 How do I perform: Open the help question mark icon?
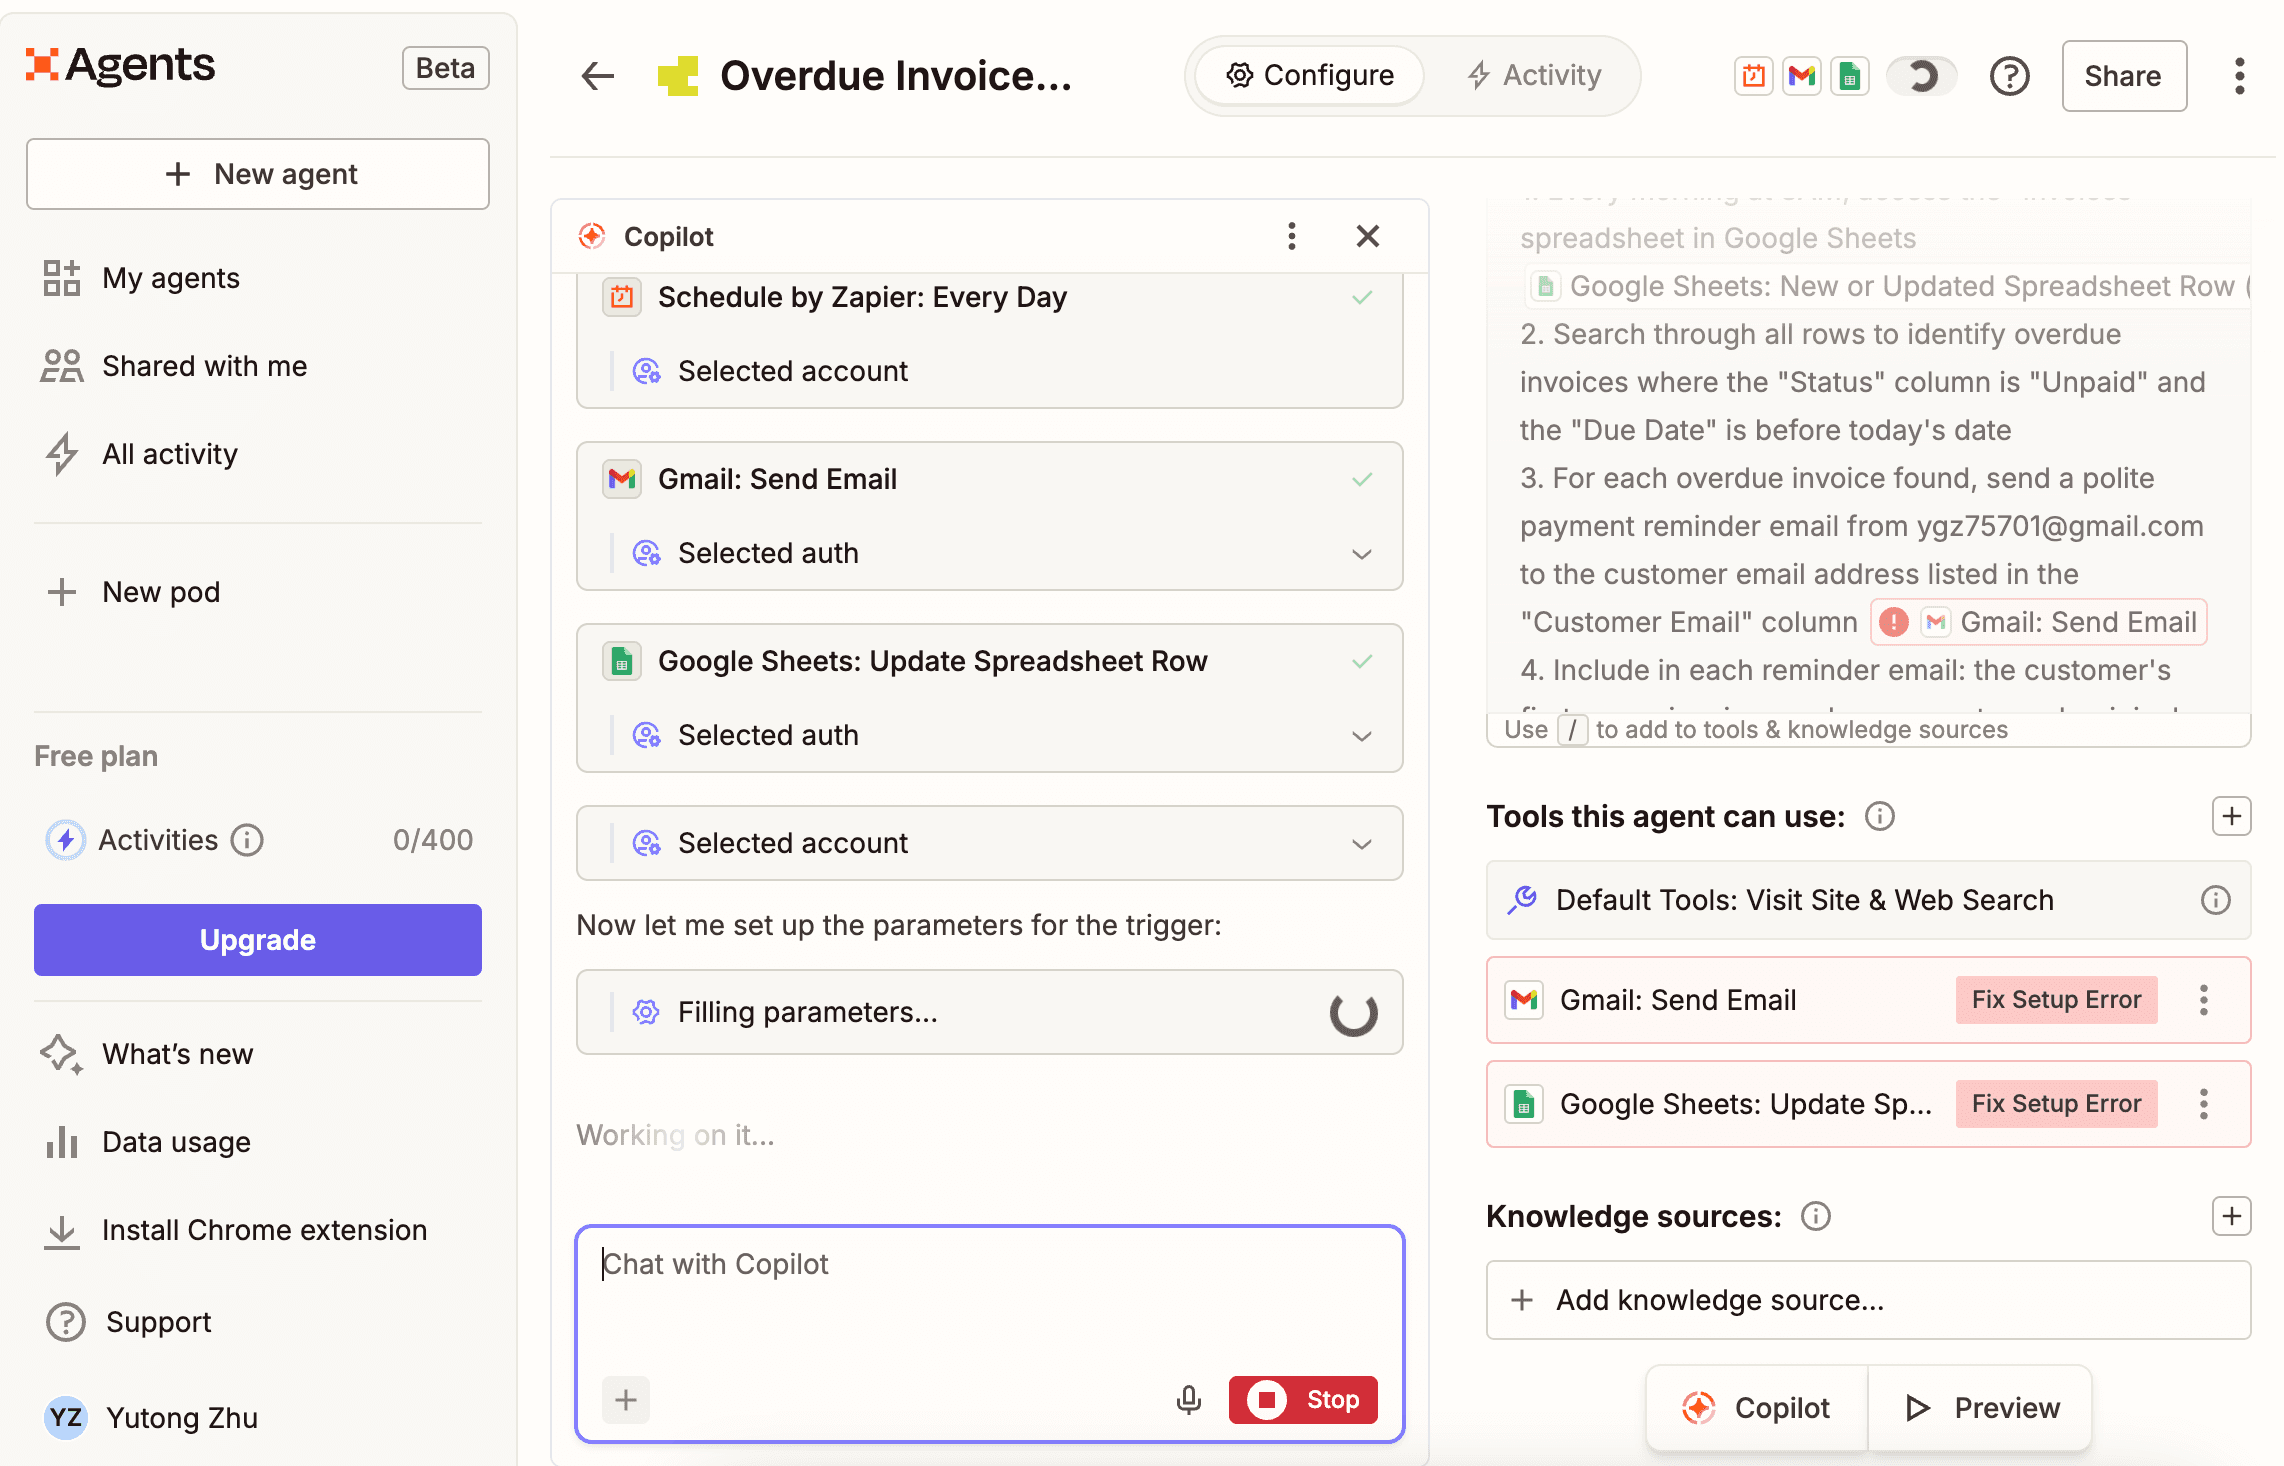coord(2009,76)
